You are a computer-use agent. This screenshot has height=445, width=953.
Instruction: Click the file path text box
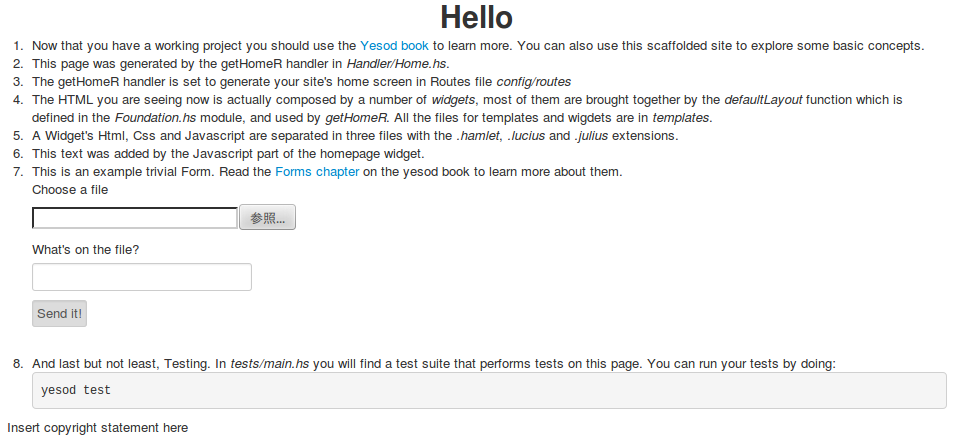pos(134,218)
